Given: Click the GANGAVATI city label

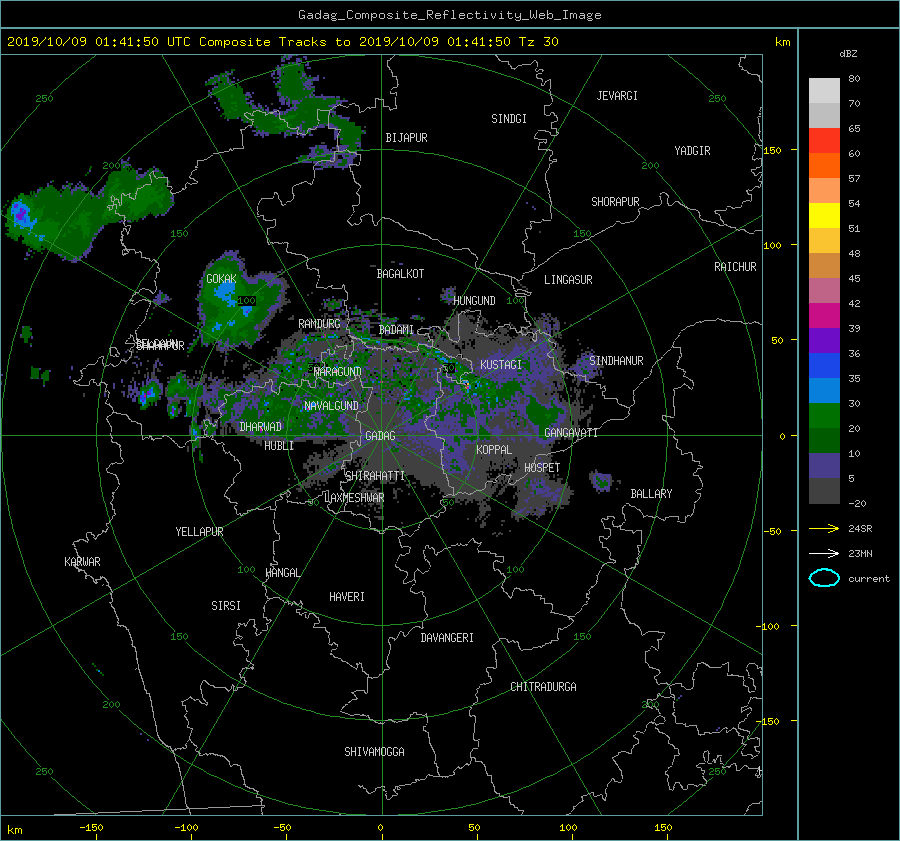Looking at the screenshot, I should [571, 432].
